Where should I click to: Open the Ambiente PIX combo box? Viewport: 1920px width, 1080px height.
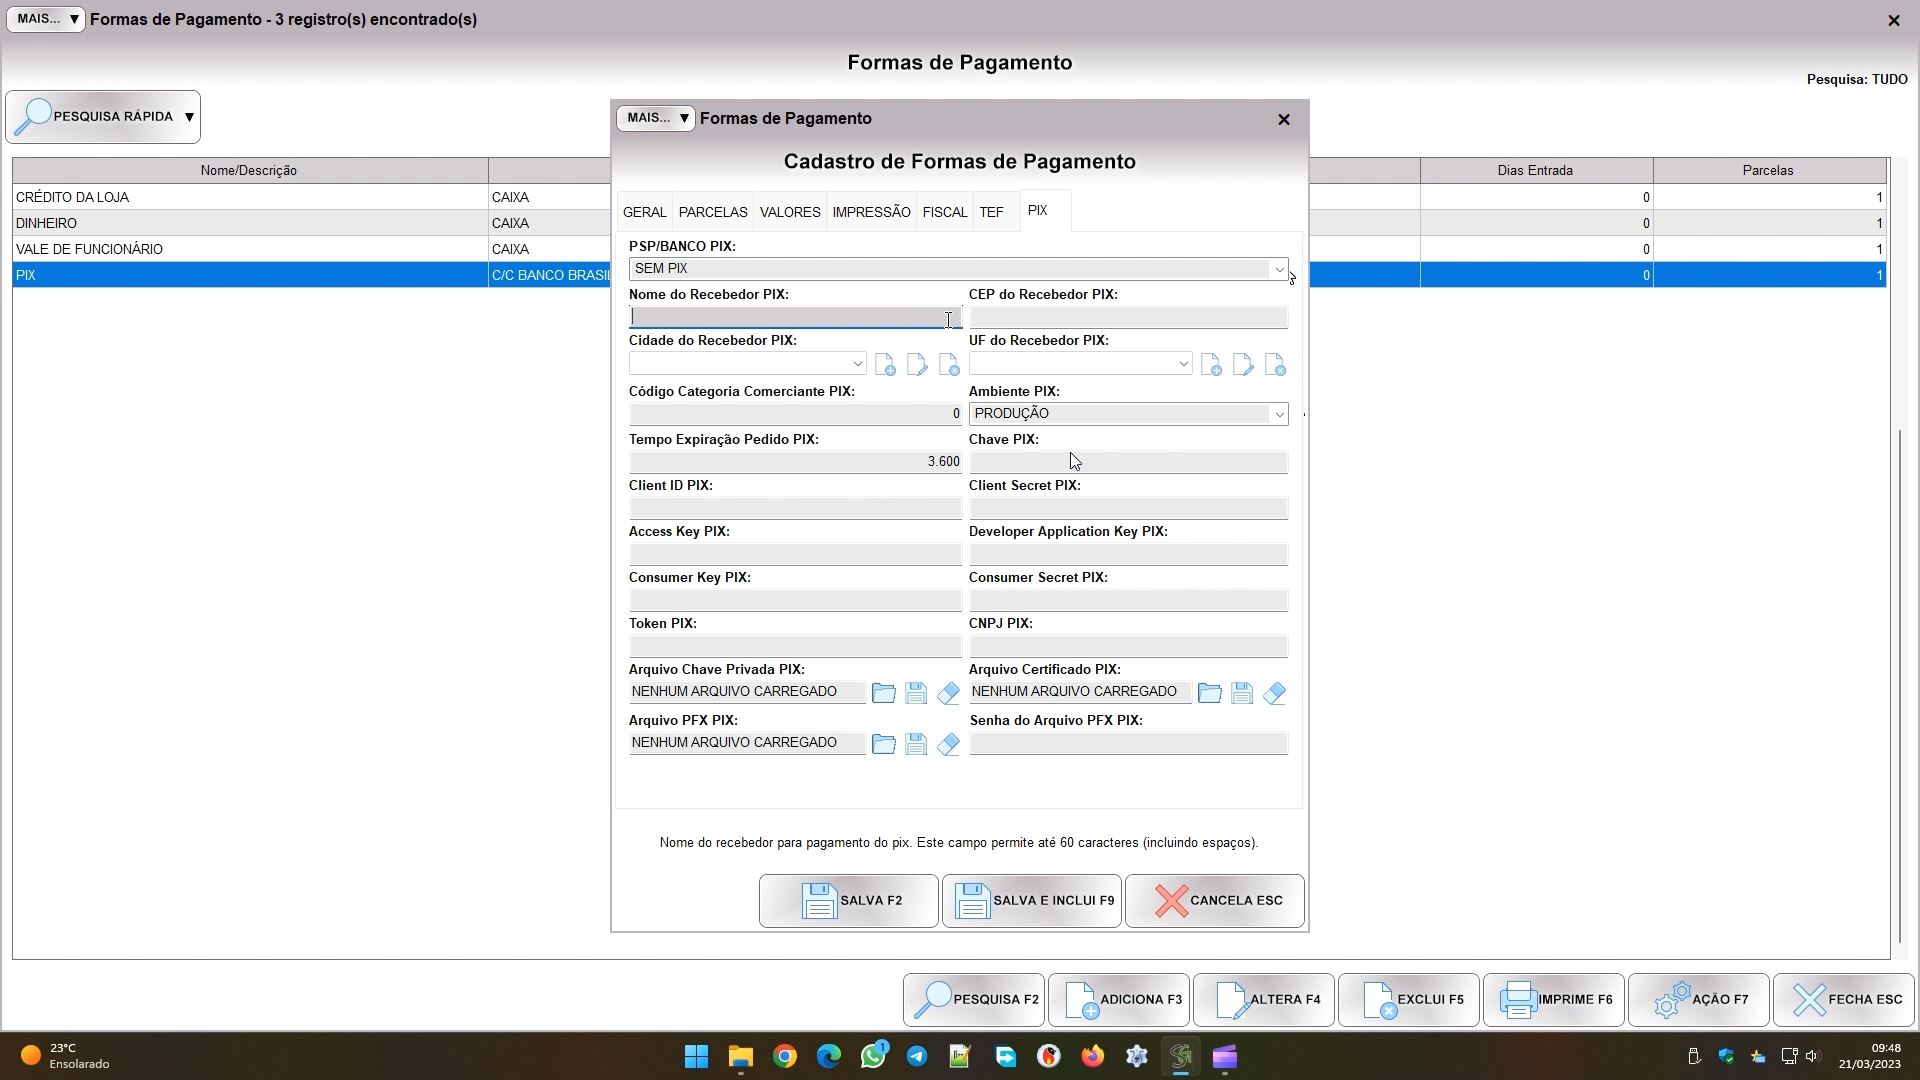[x=1278, y=414]
